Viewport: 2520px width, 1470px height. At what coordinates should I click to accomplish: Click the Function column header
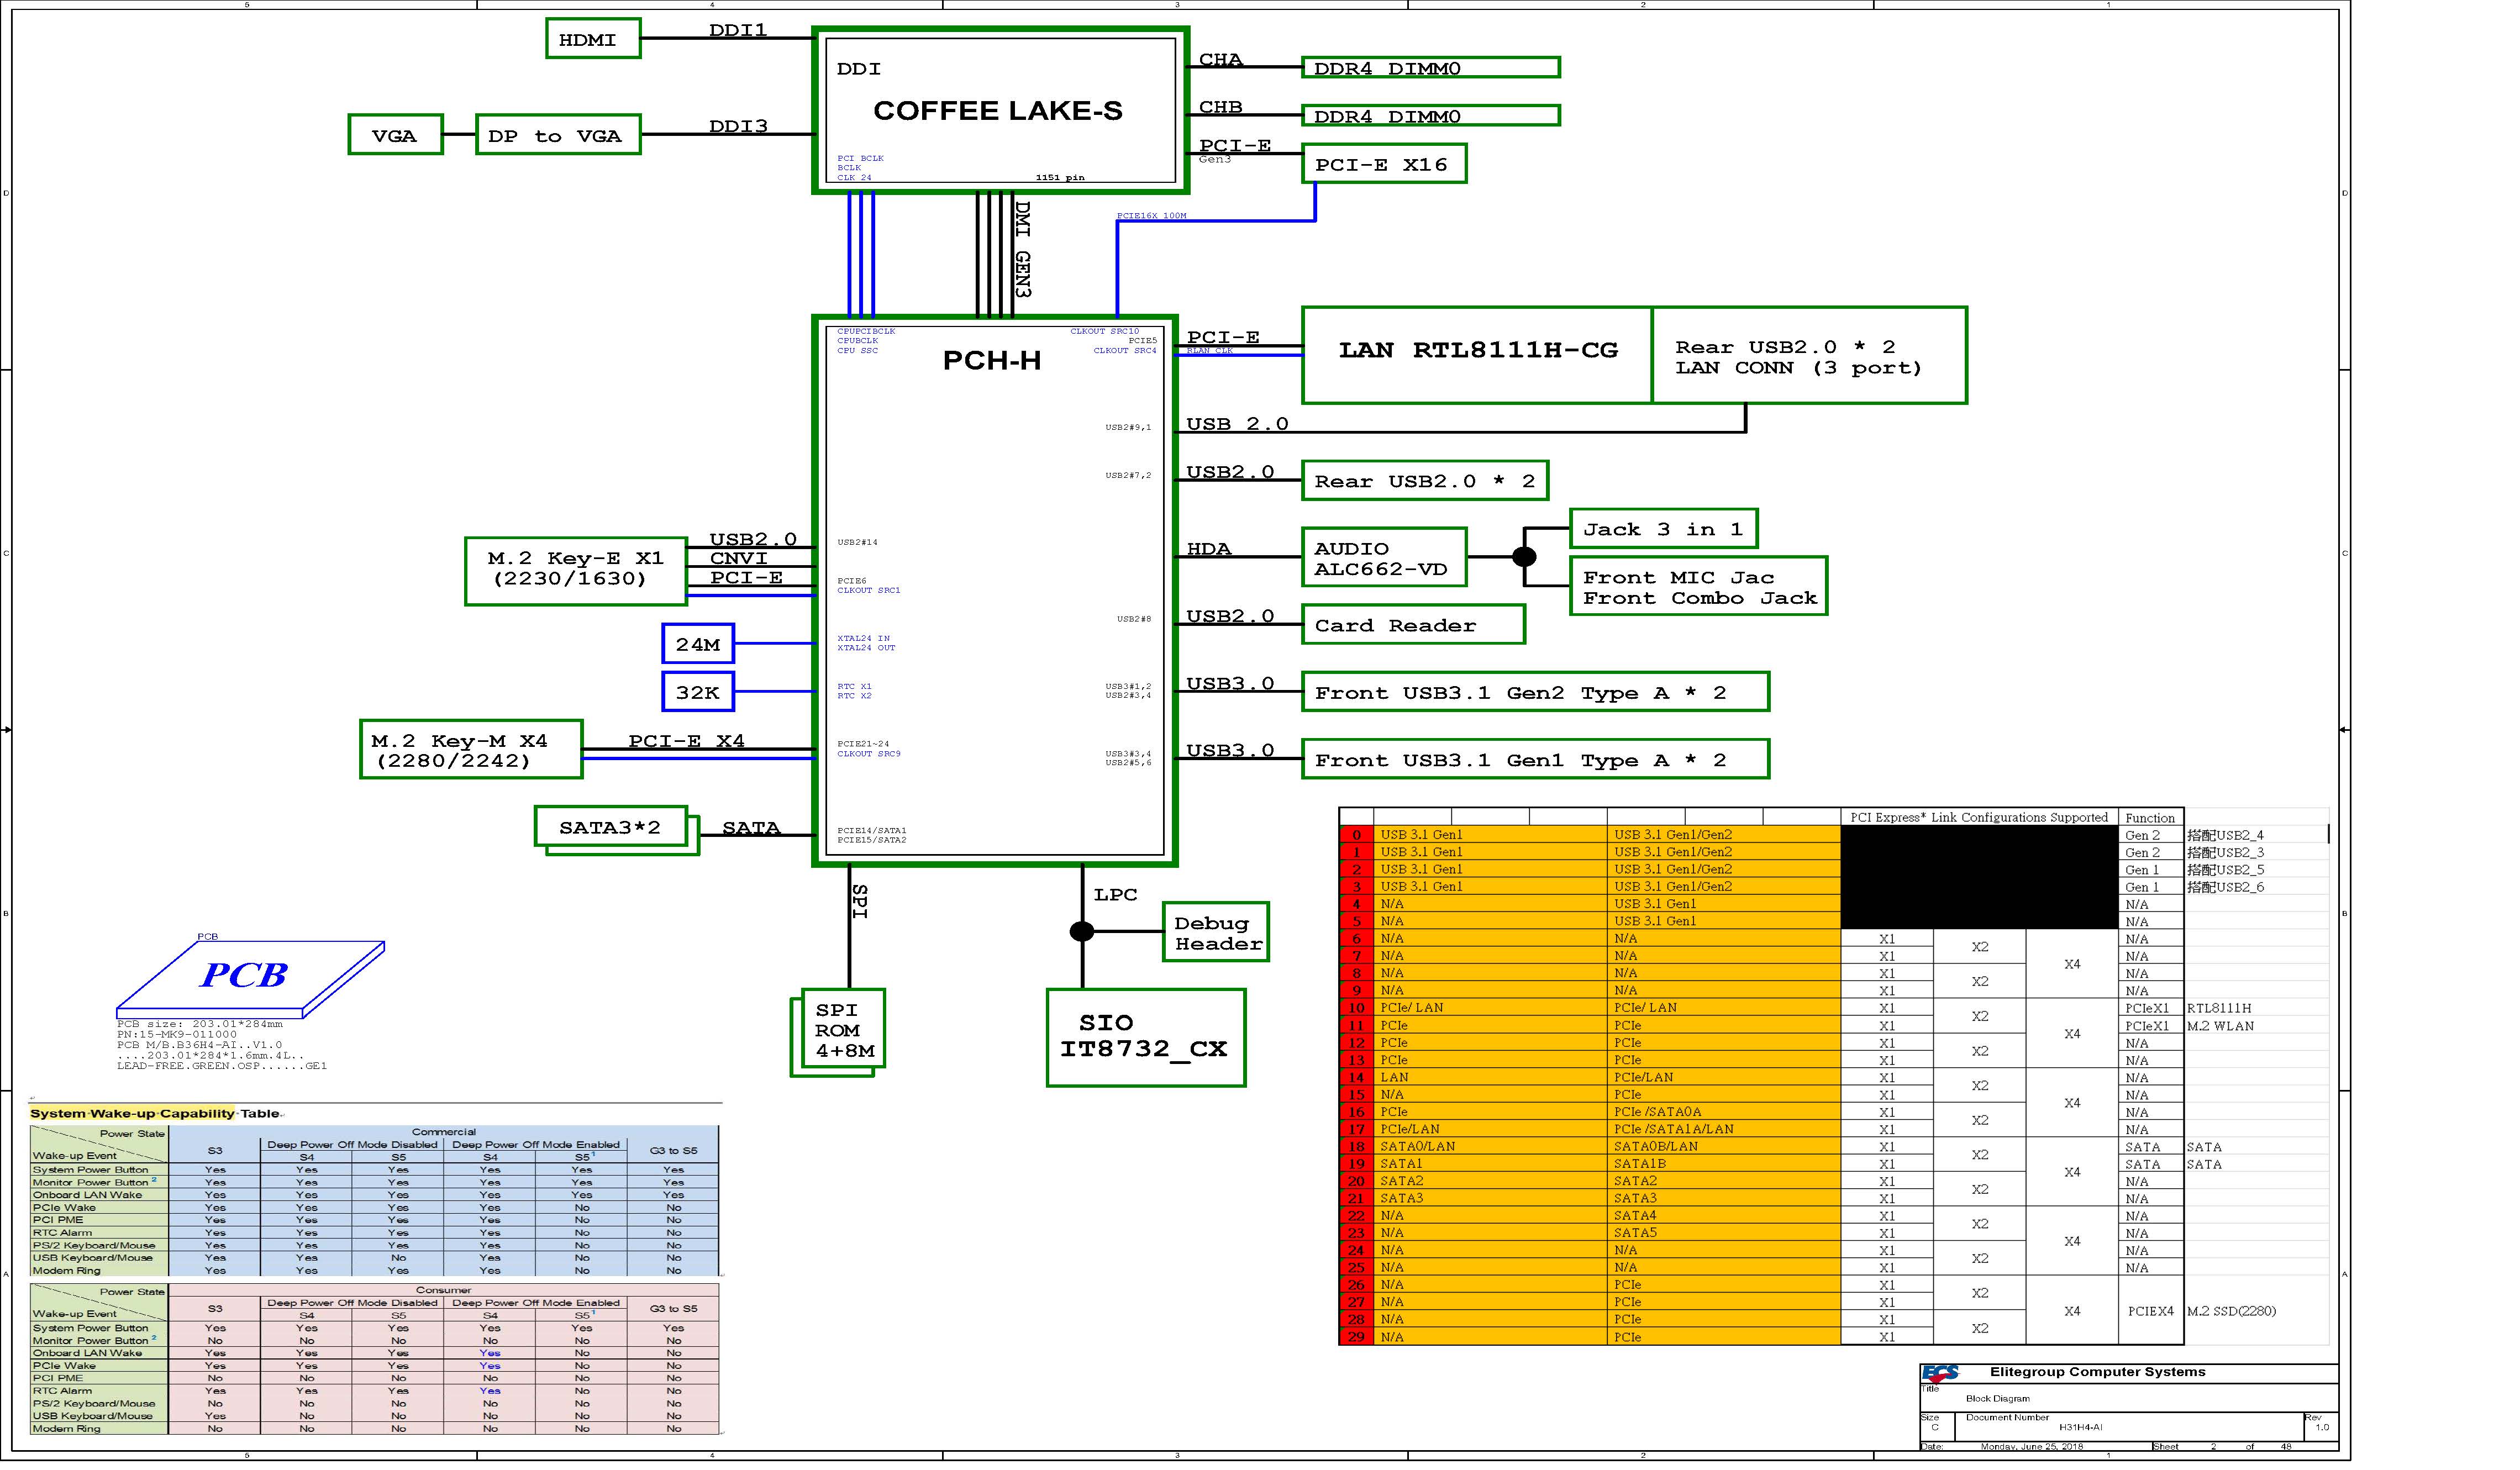[x=2150, y=818]
